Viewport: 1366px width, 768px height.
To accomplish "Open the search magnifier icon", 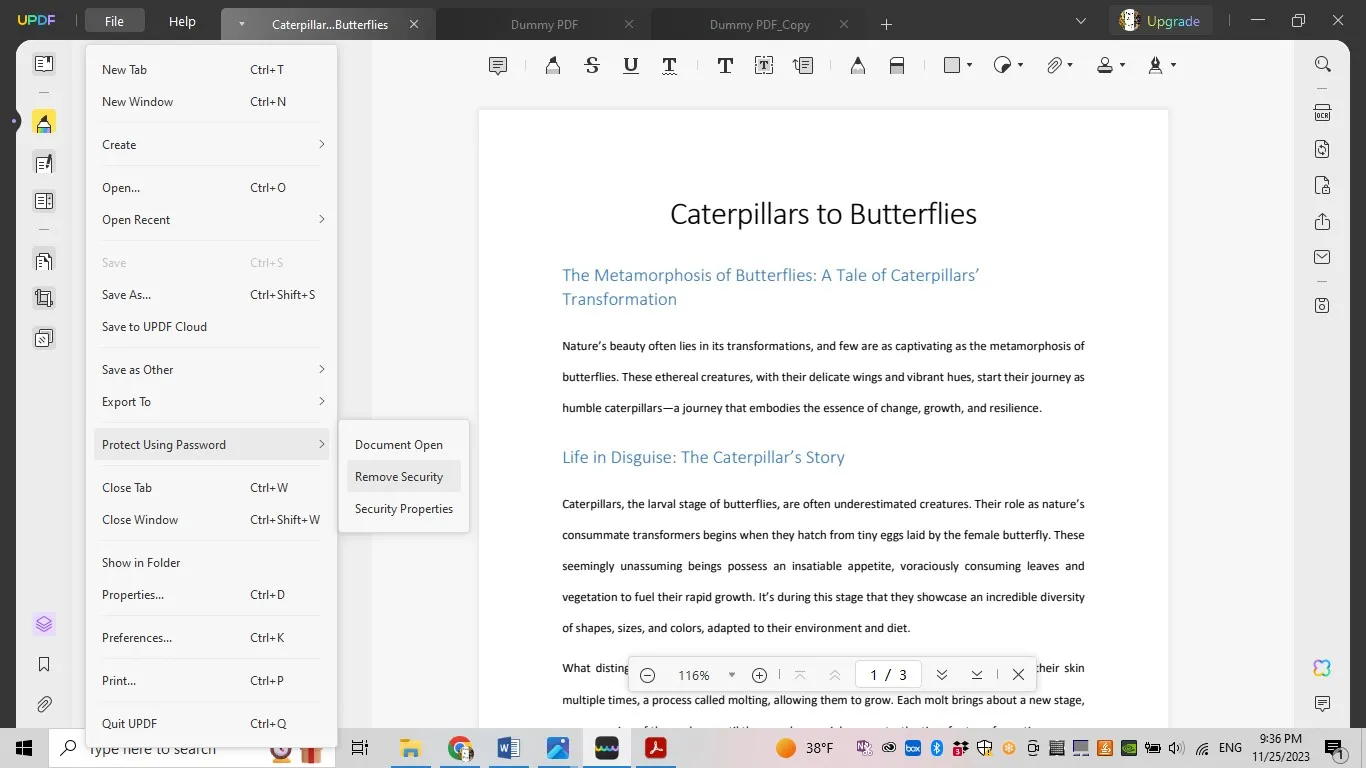I will coord(1322,64).
